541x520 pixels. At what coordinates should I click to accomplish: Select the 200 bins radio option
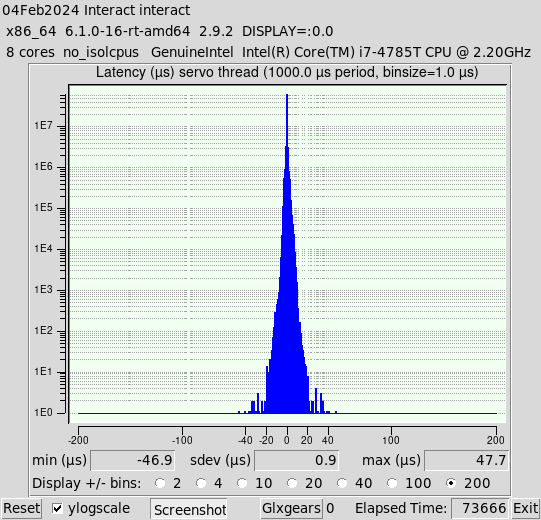(x=450, y=483)
